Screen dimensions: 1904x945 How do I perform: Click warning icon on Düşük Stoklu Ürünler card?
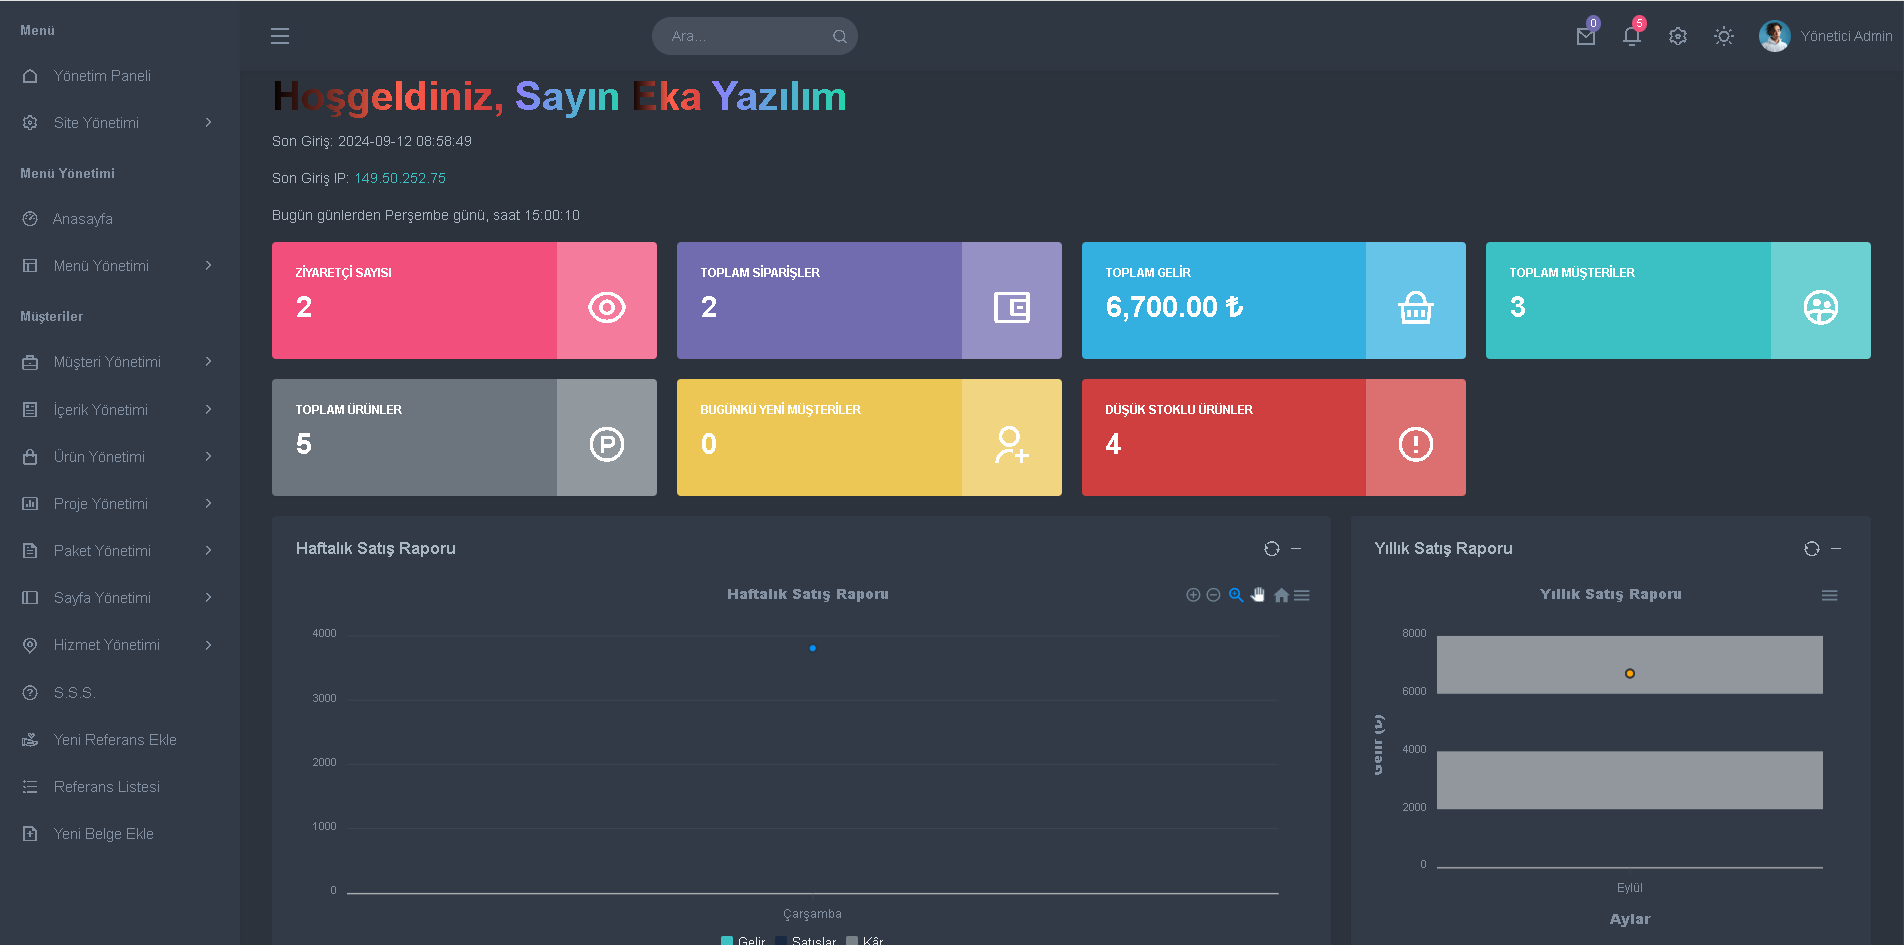1416,444
